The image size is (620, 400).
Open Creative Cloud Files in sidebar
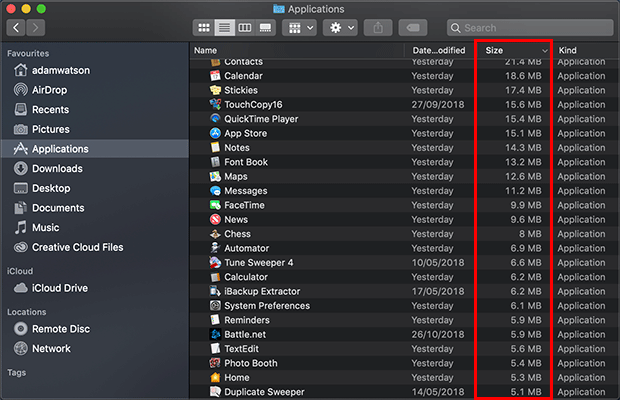click(95, 247)
